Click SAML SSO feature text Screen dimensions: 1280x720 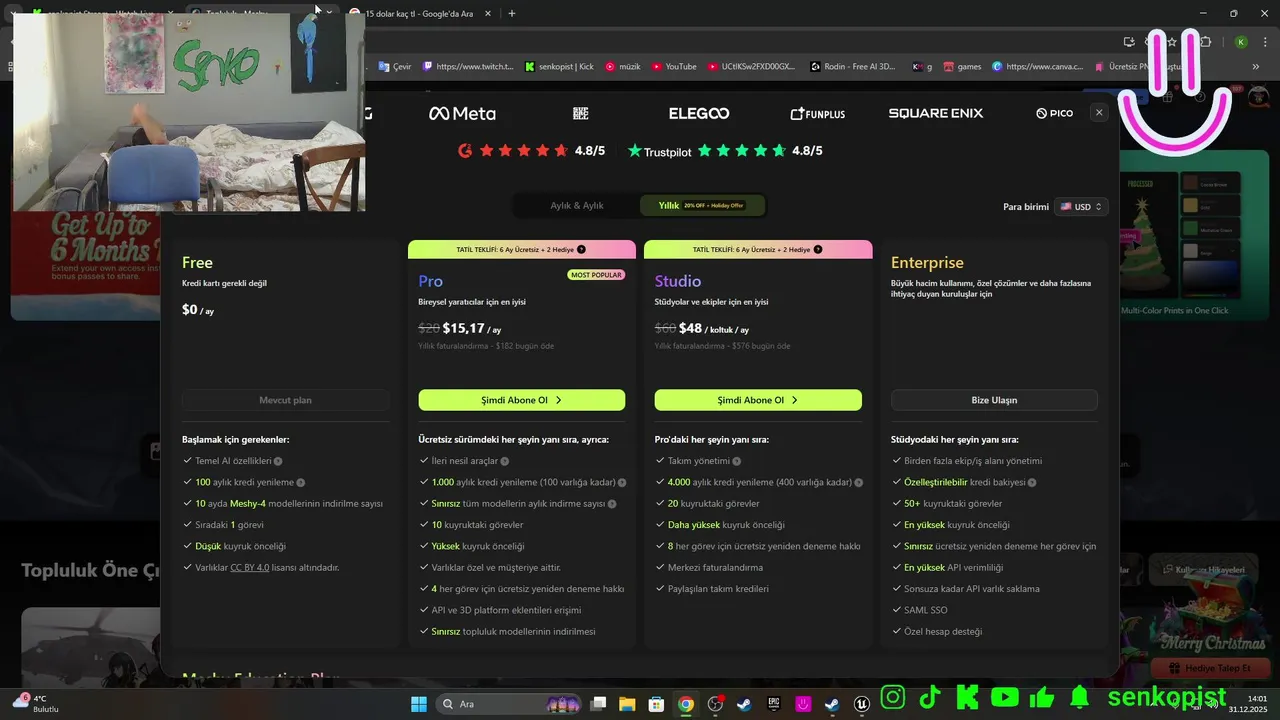coord(925,610)
